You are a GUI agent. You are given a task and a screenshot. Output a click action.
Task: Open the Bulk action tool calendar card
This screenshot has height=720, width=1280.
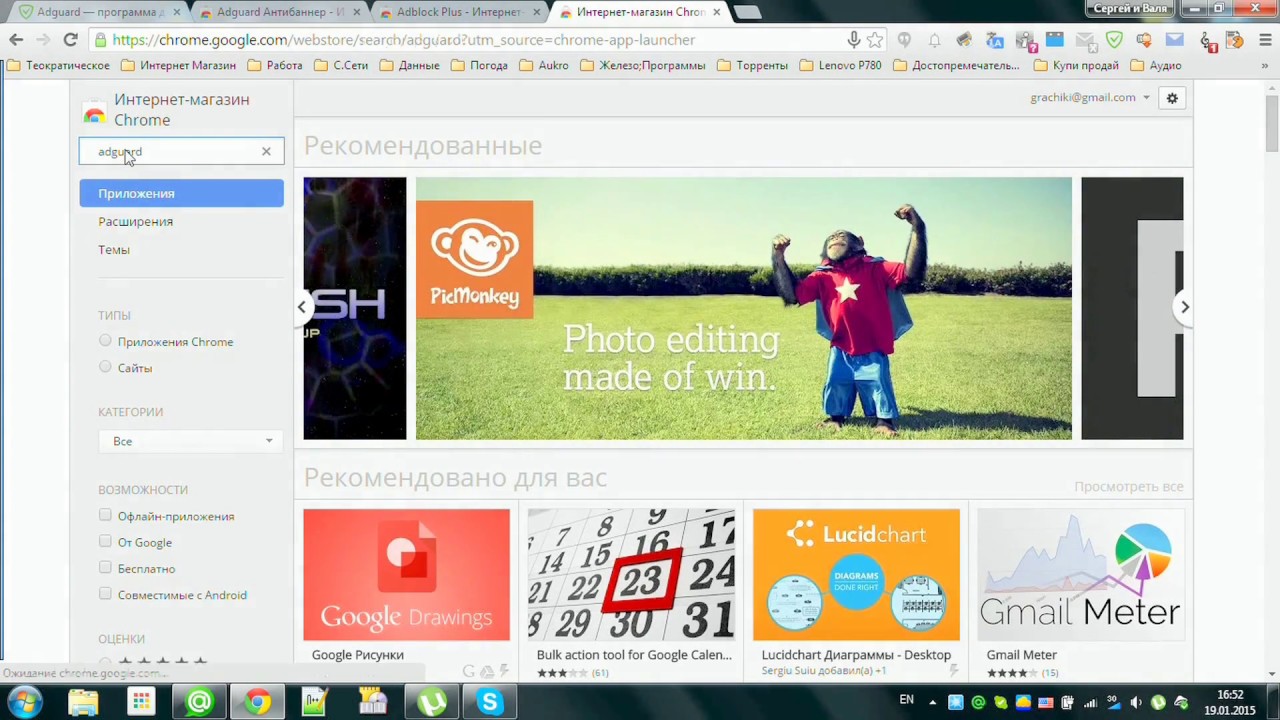631,593
